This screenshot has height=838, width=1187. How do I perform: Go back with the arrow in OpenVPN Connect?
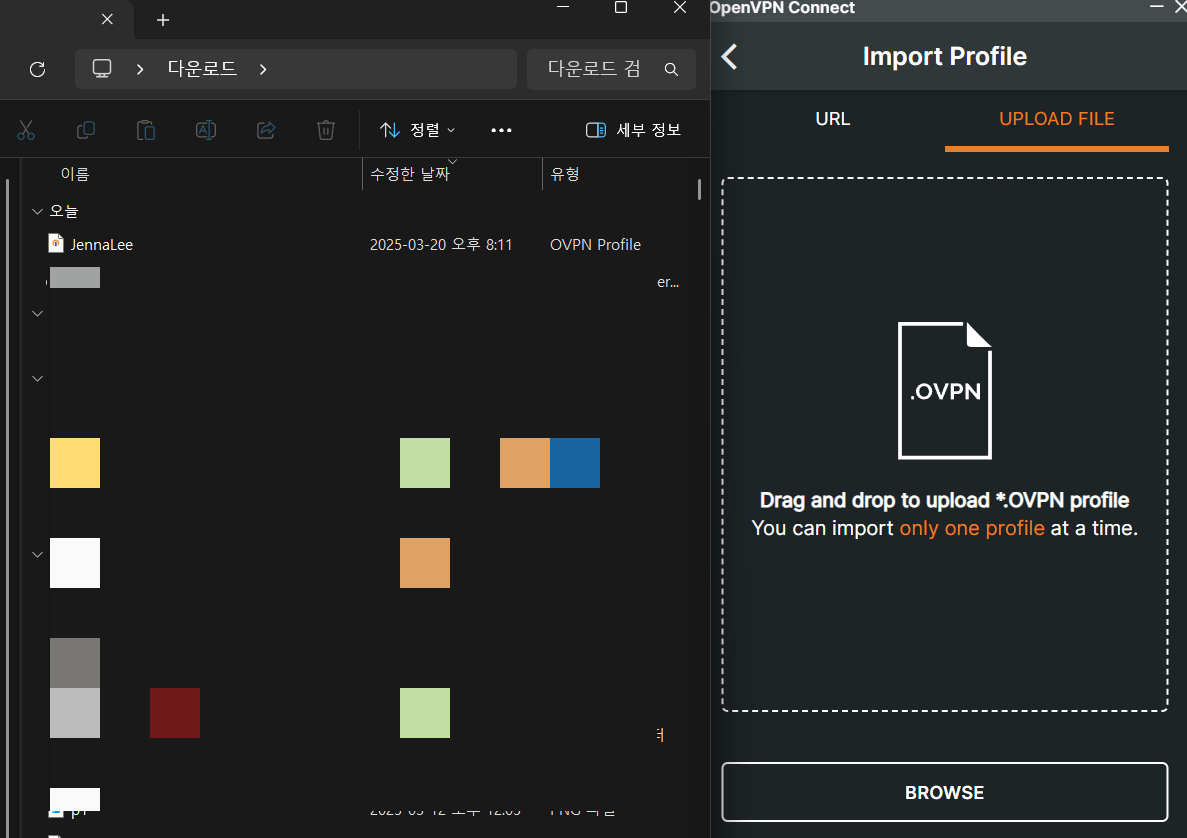coord(729,56)
